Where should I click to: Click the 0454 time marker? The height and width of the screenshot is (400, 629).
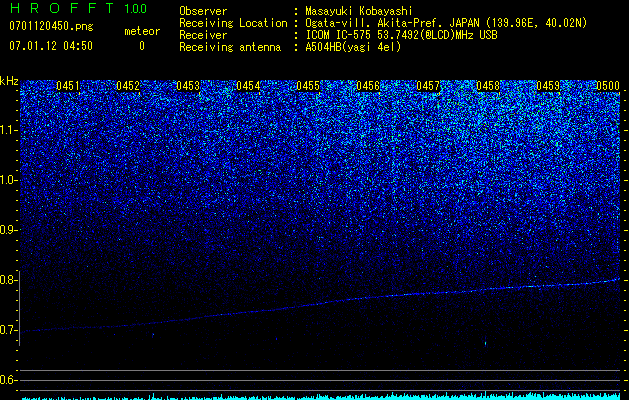point(248,86)
